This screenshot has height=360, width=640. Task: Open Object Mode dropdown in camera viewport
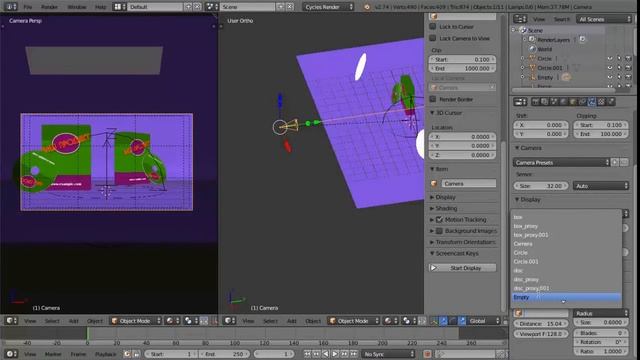click(x=135, y=321)
